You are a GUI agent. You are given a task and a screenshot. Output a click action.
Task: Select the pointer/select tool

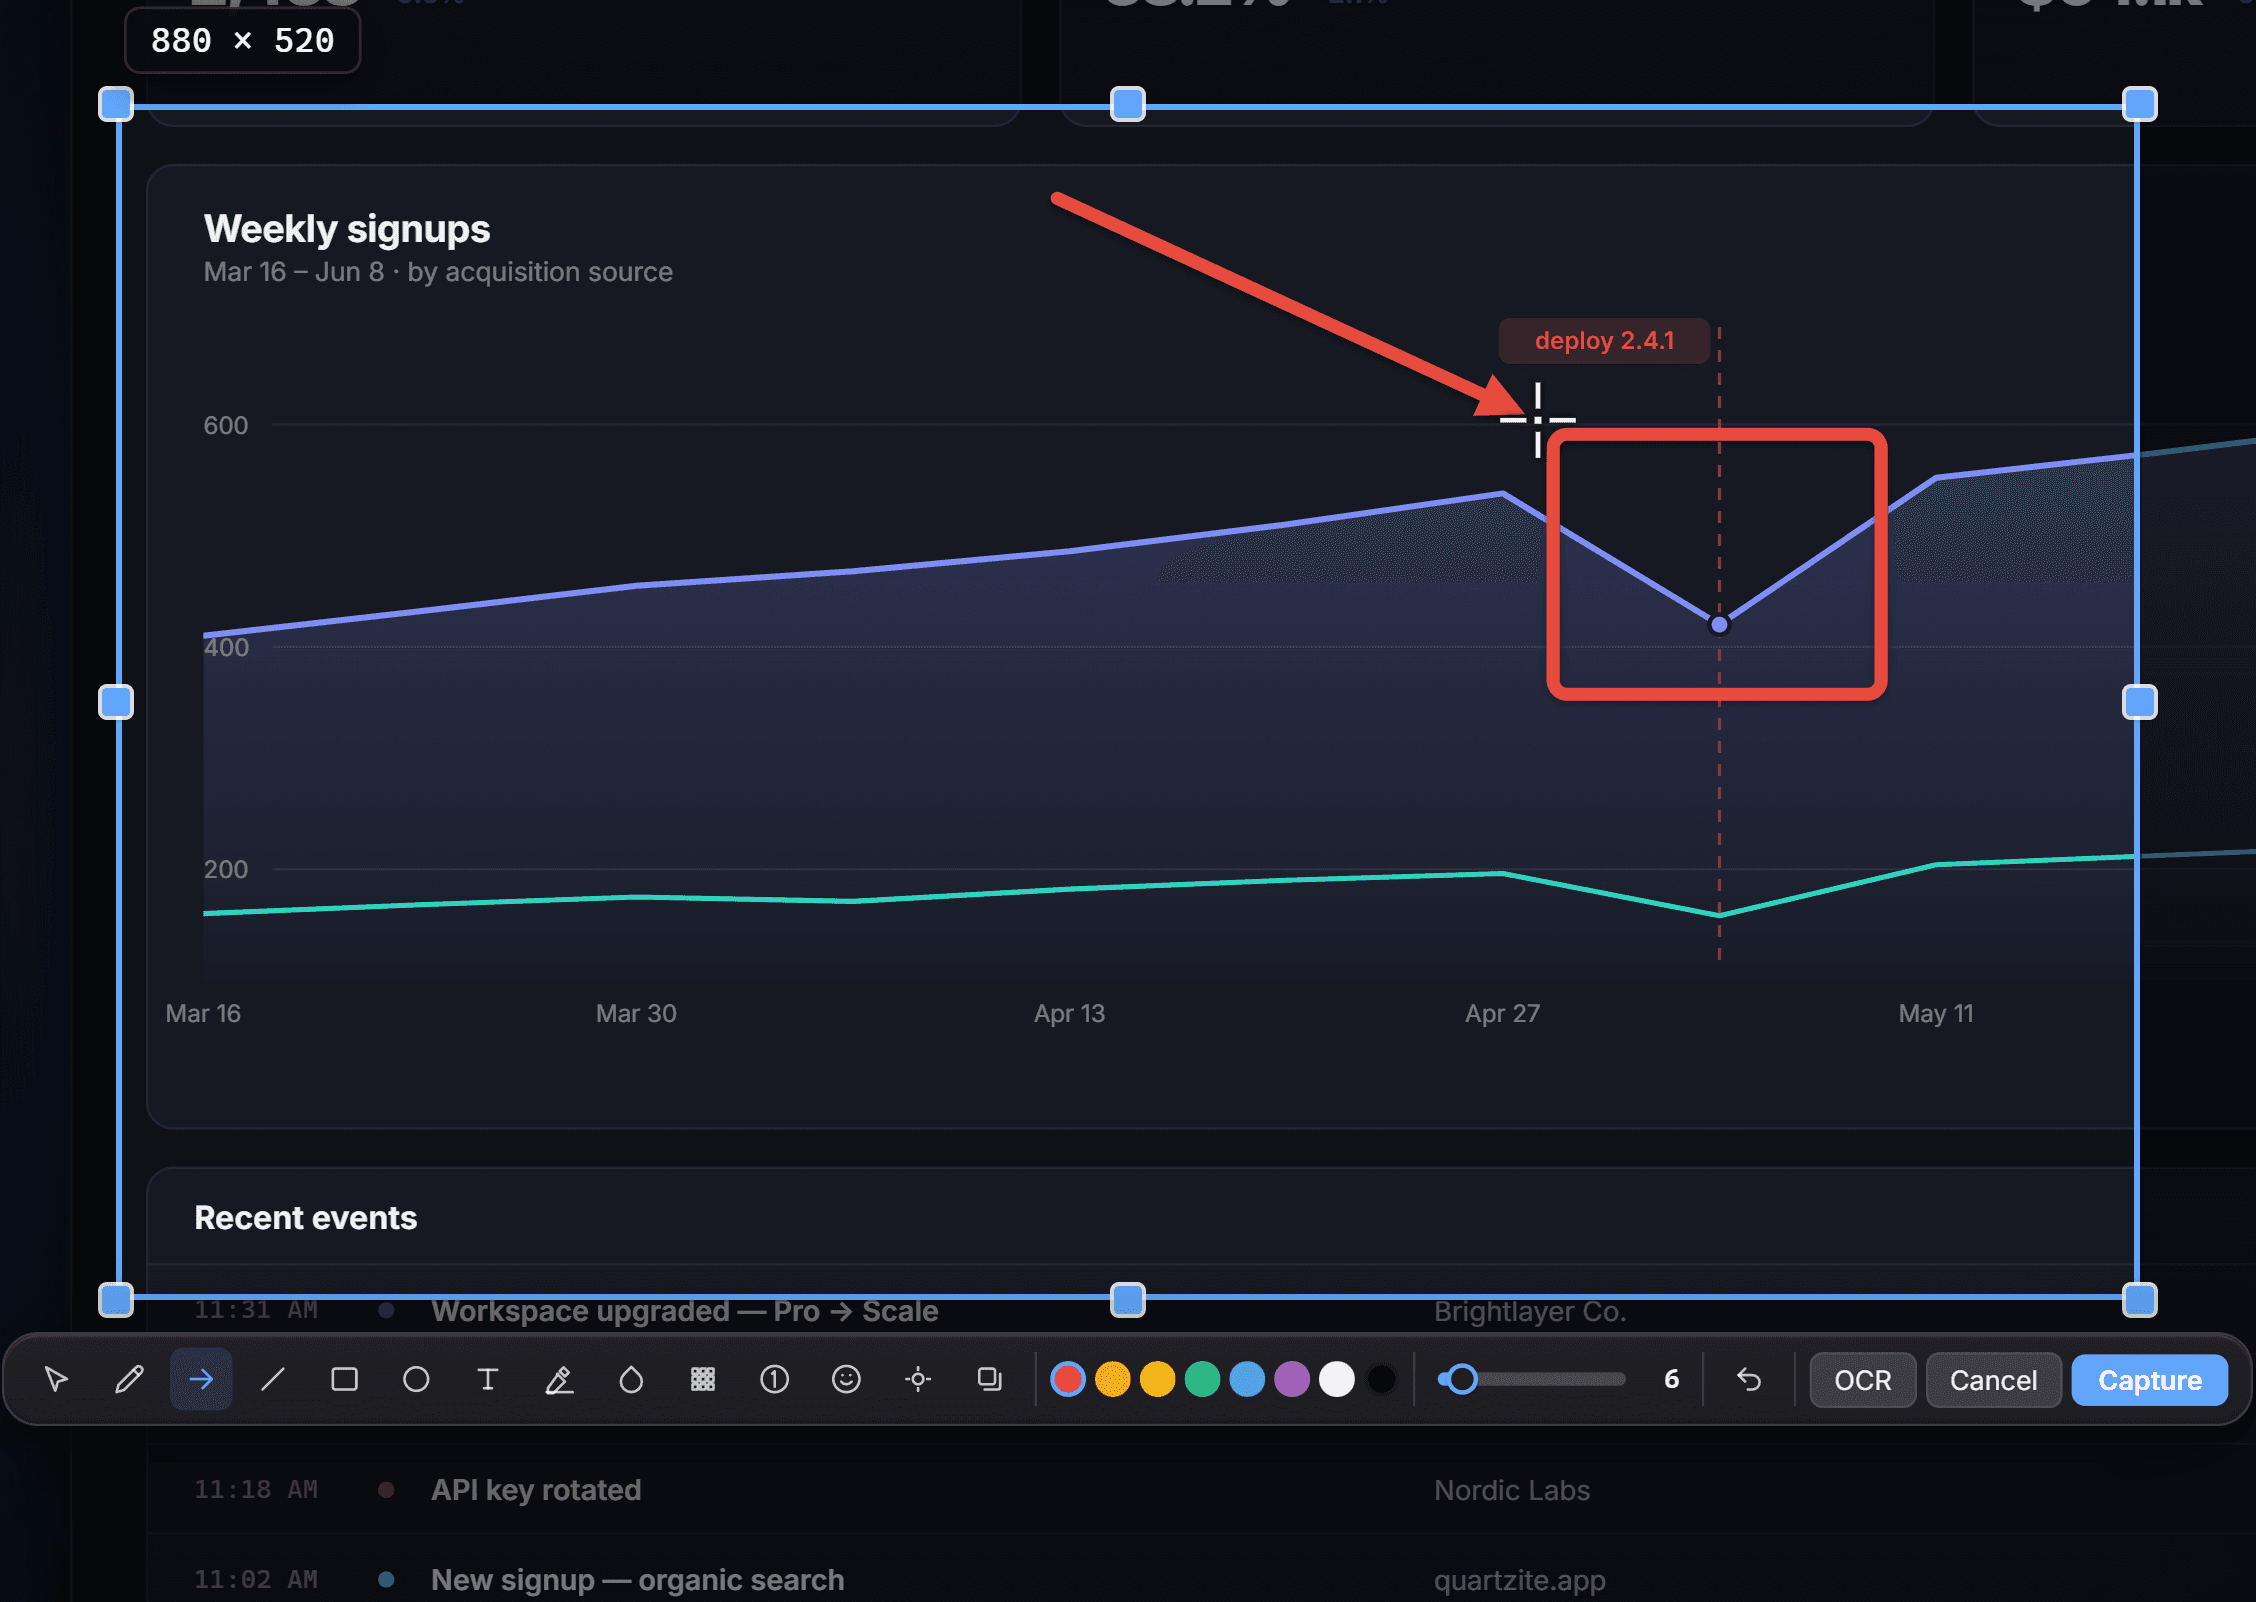(57, 1380)
